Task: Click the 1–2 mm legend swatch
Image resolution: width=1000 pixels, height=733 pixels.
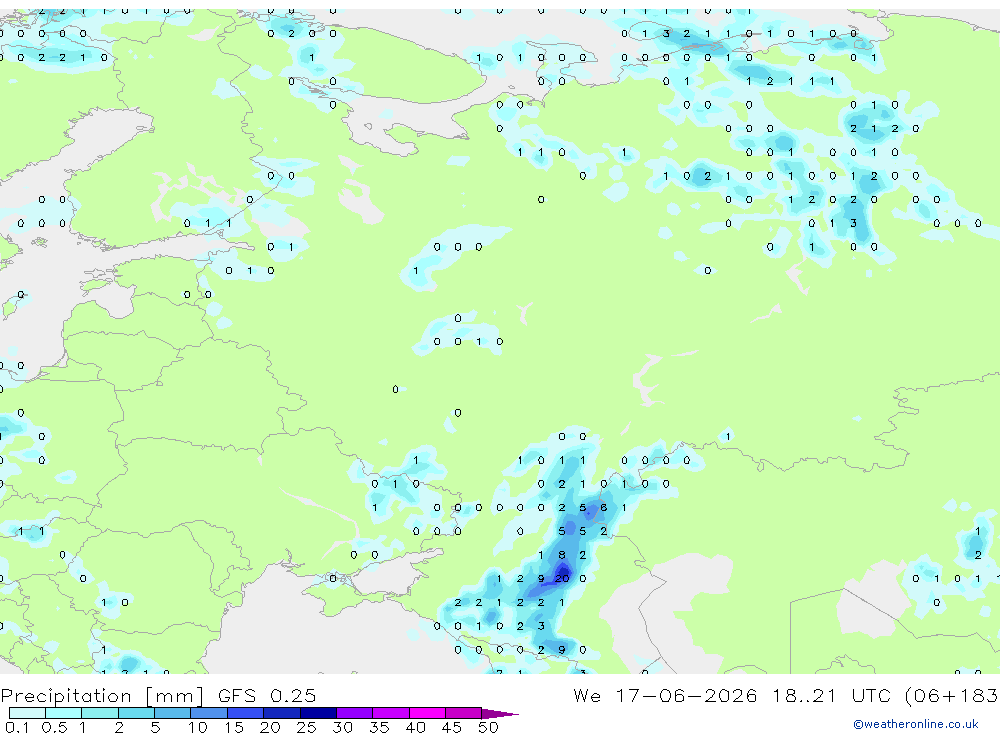Action: click(100, 713)
